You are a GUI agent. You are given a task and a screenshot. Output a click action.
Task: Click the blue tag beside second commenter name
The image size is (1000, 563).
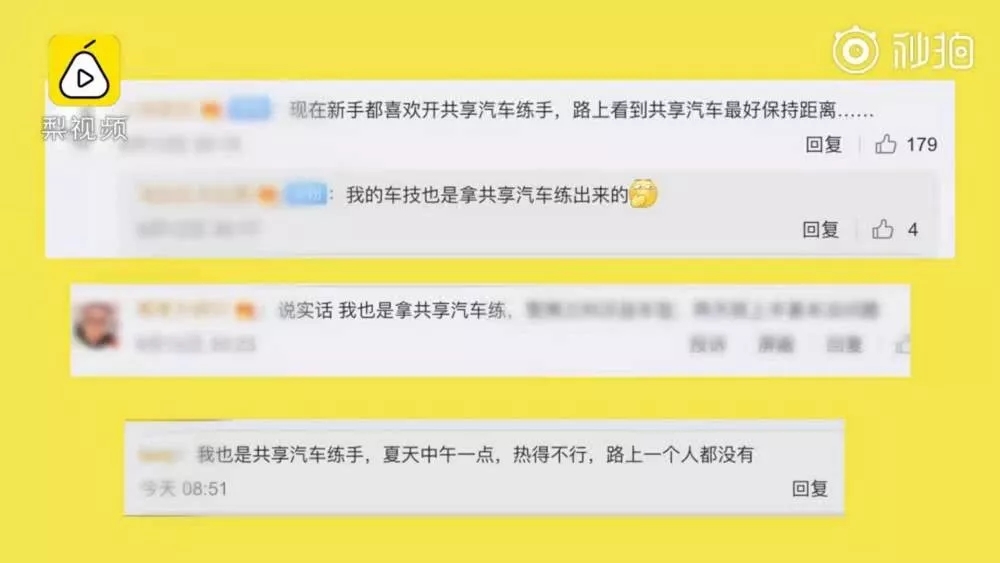[x=305, y=194]
